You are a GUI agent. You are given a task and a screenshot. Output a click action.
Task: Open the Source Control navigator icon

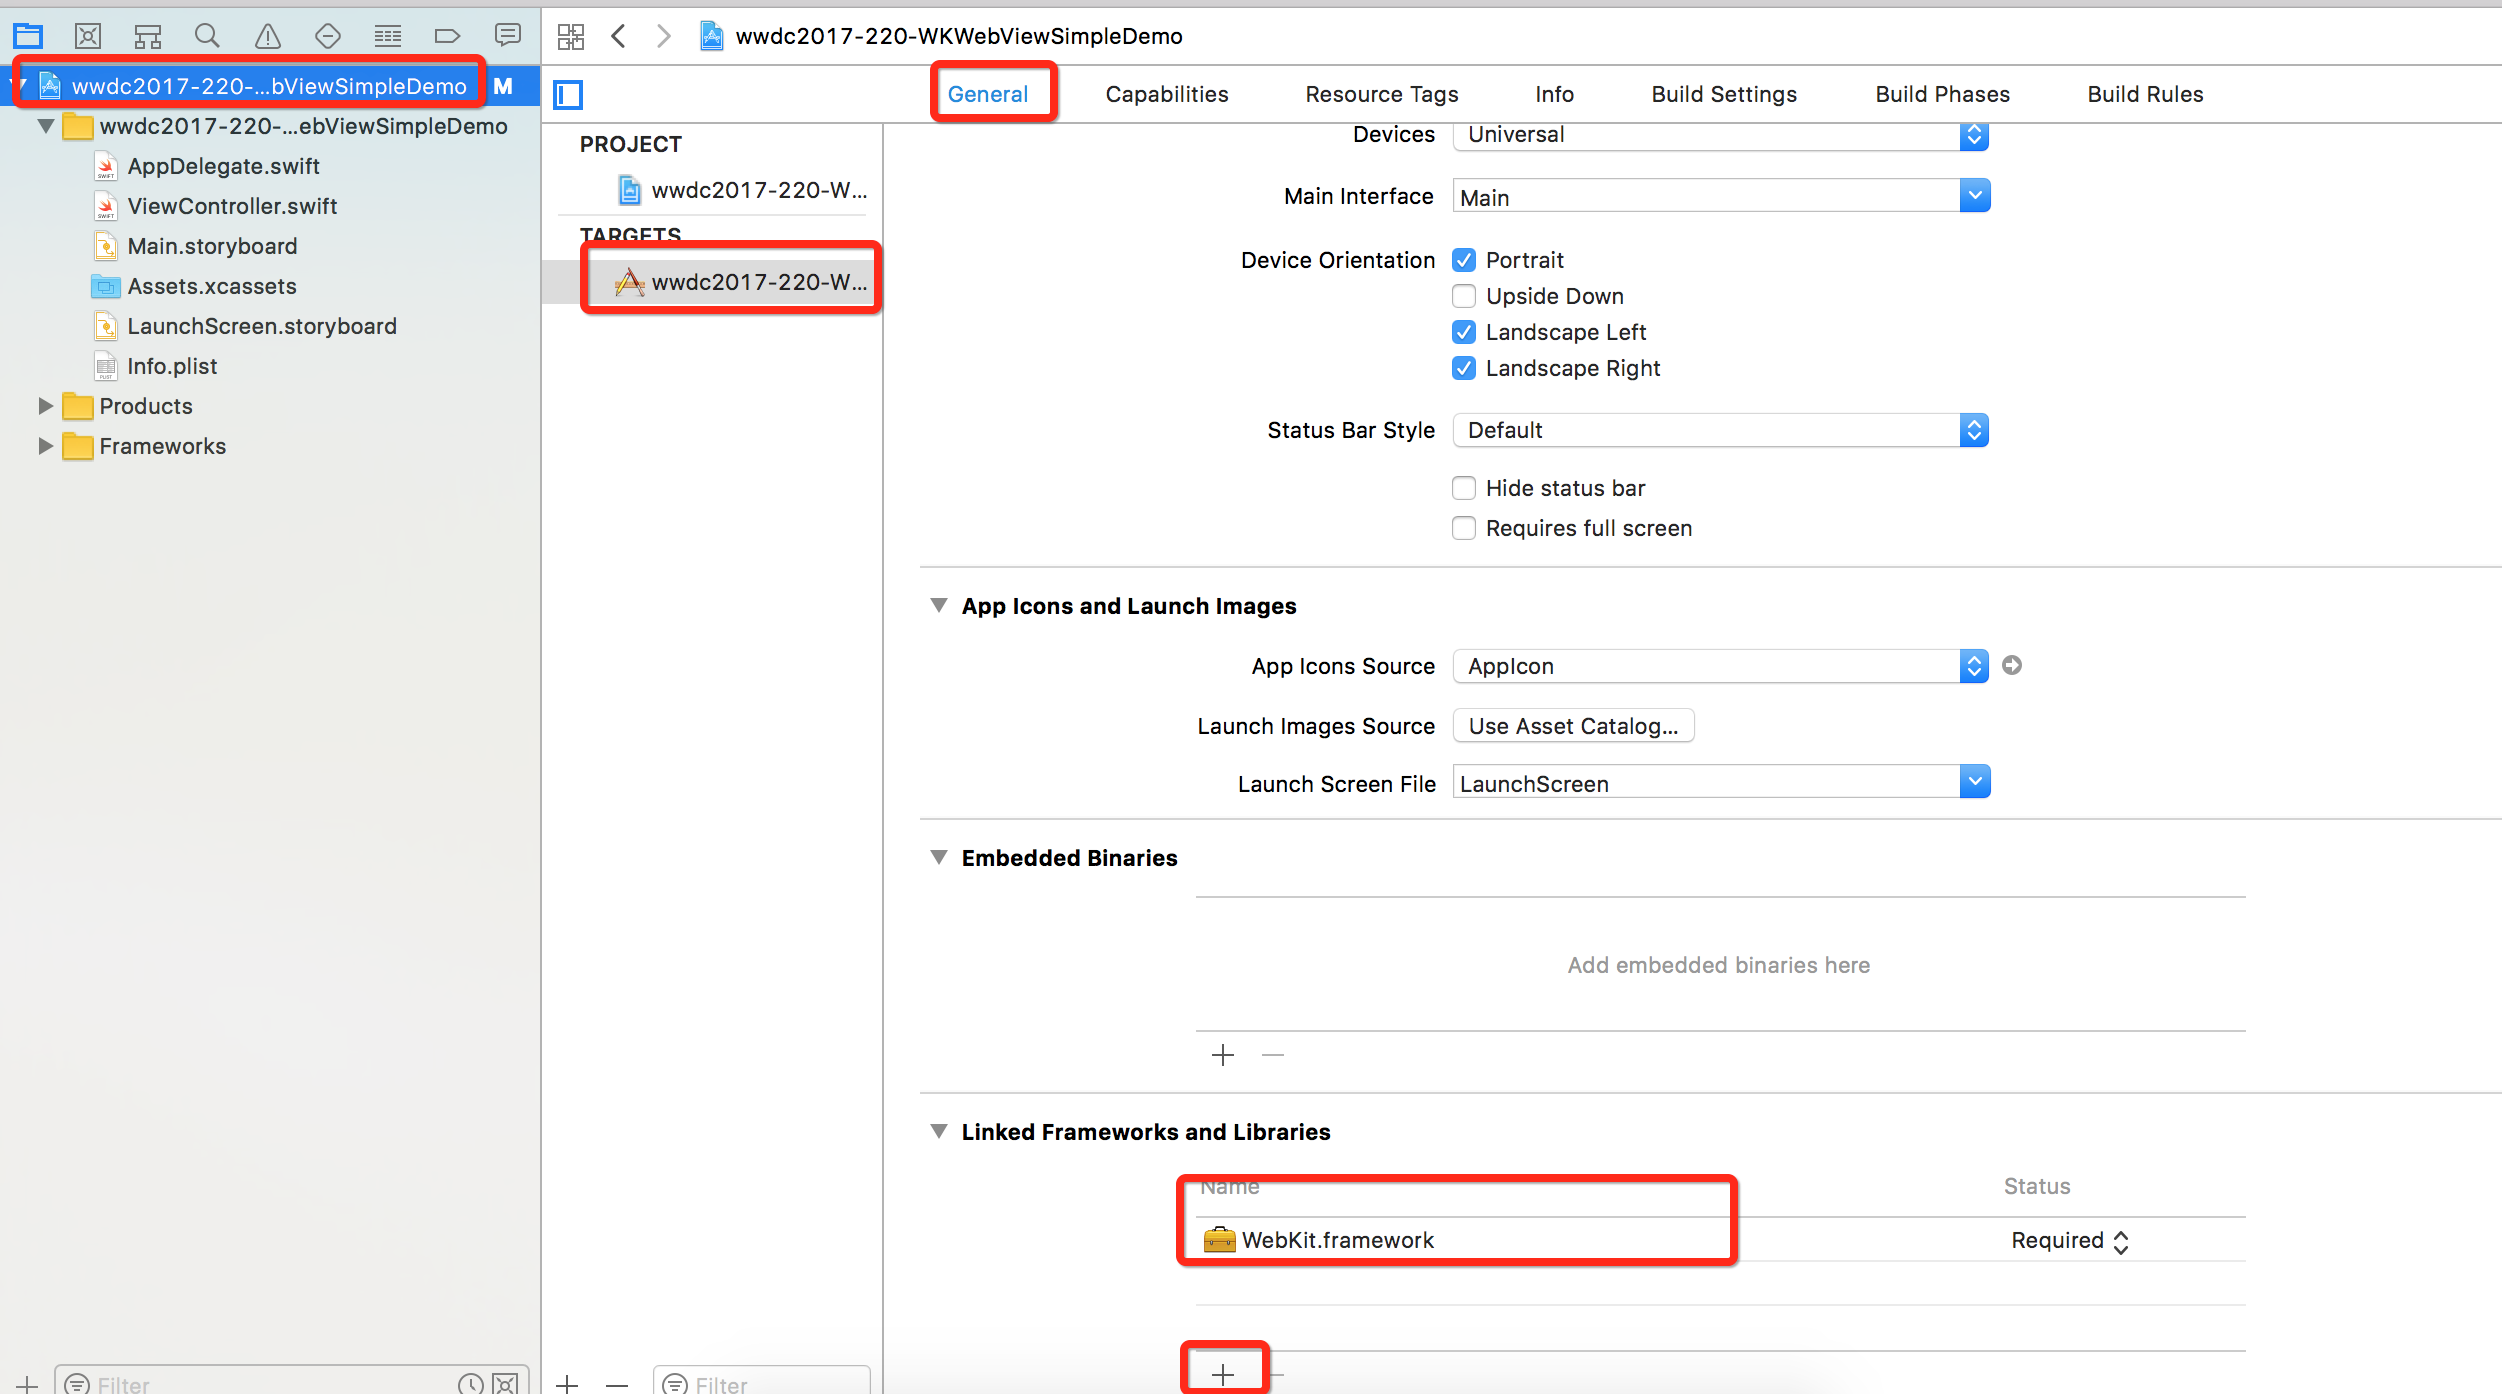pos(88,36)
